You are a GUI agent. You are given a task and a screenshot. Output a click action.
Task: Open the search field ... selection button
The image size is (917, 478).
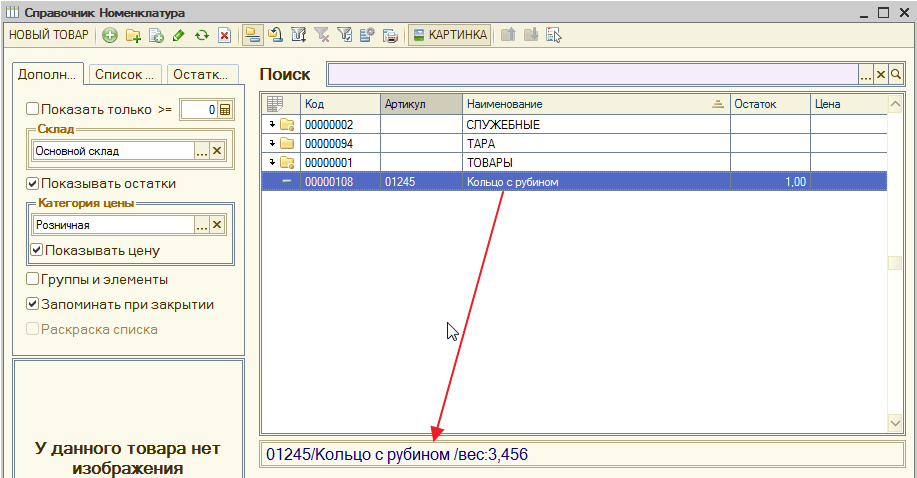[x=866, y=74]
